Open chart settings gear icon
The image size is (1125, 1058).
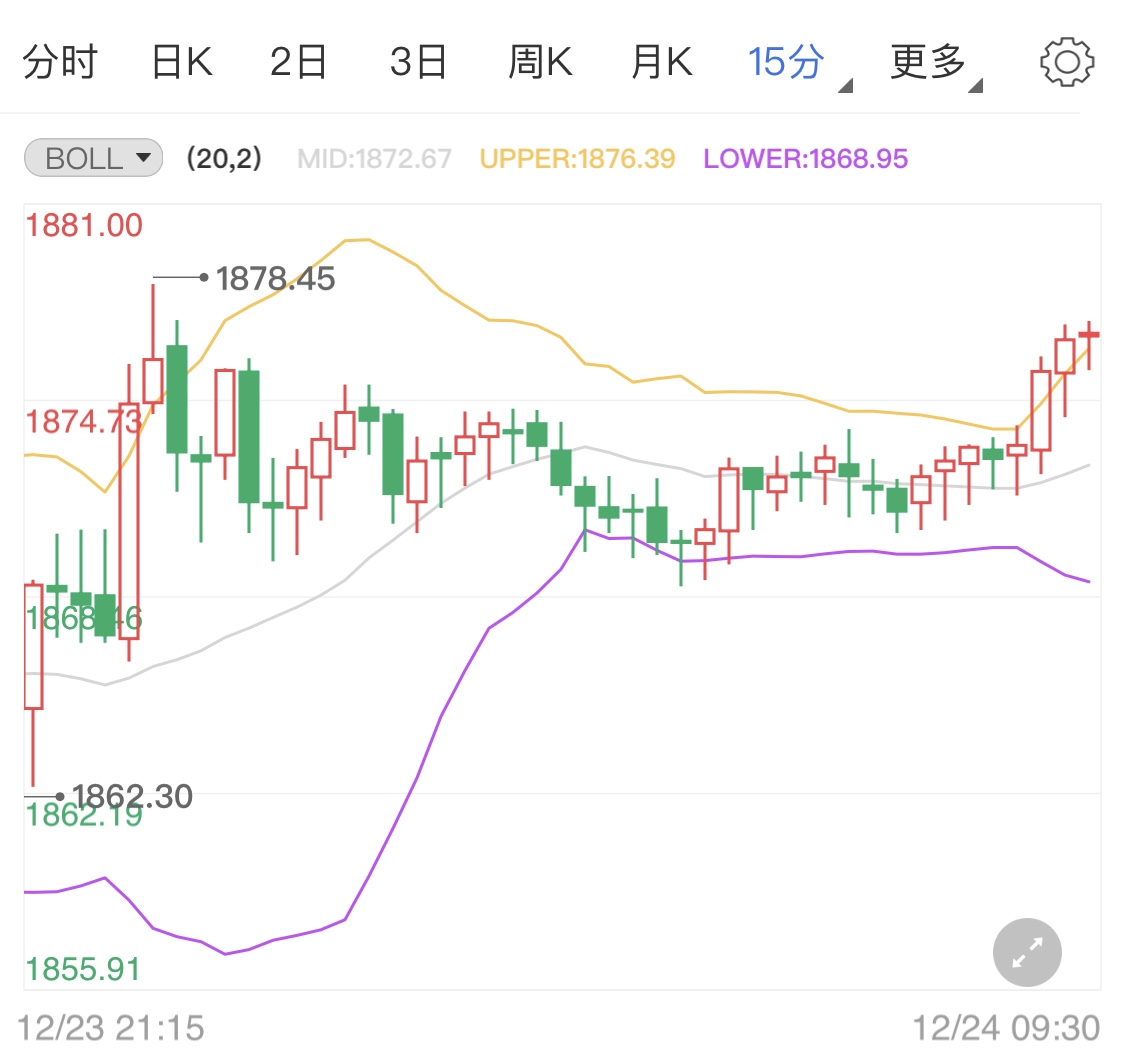pyautogui.click(x=1067, y=62)
